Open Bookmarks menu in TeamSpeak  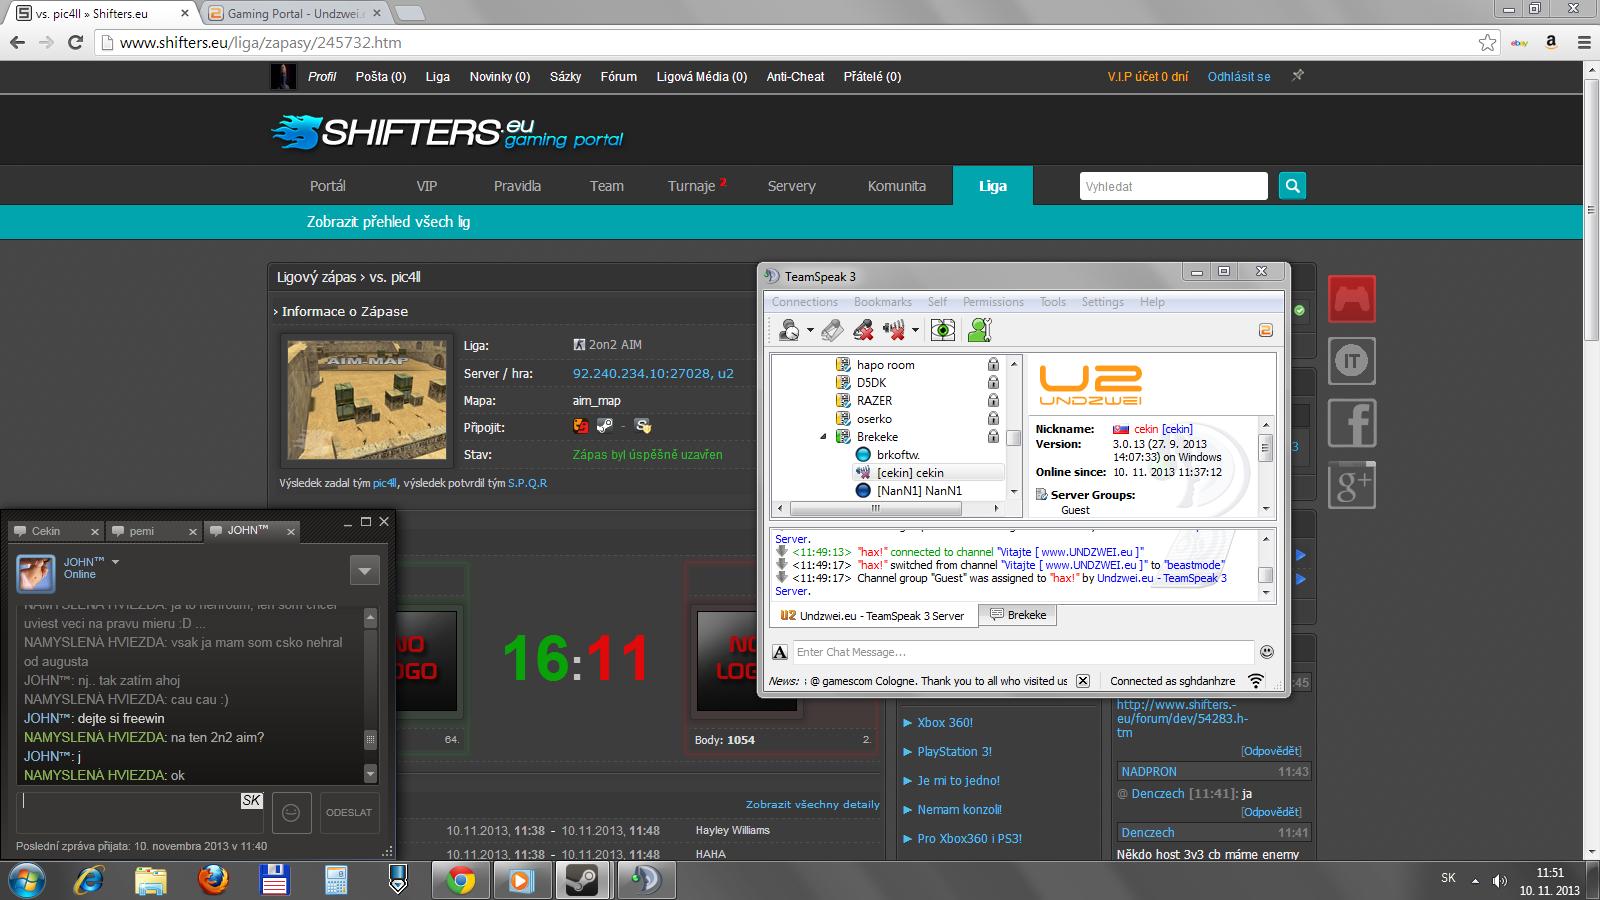coord(883,302)
